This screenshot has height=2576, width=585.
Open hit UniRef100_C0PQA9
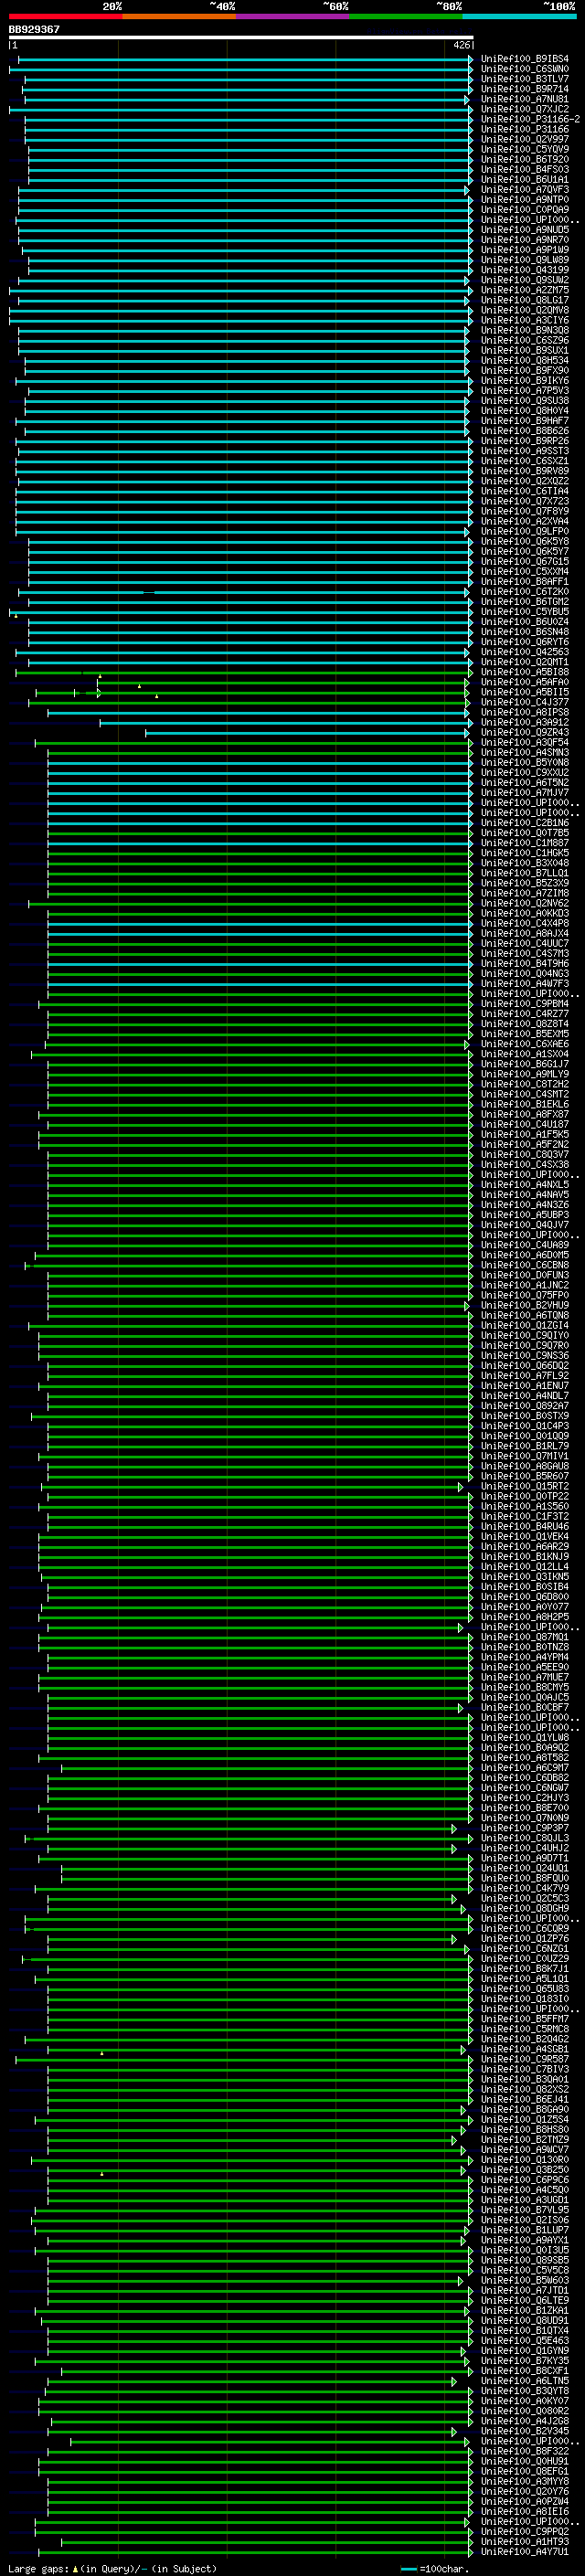coord(524,210)
